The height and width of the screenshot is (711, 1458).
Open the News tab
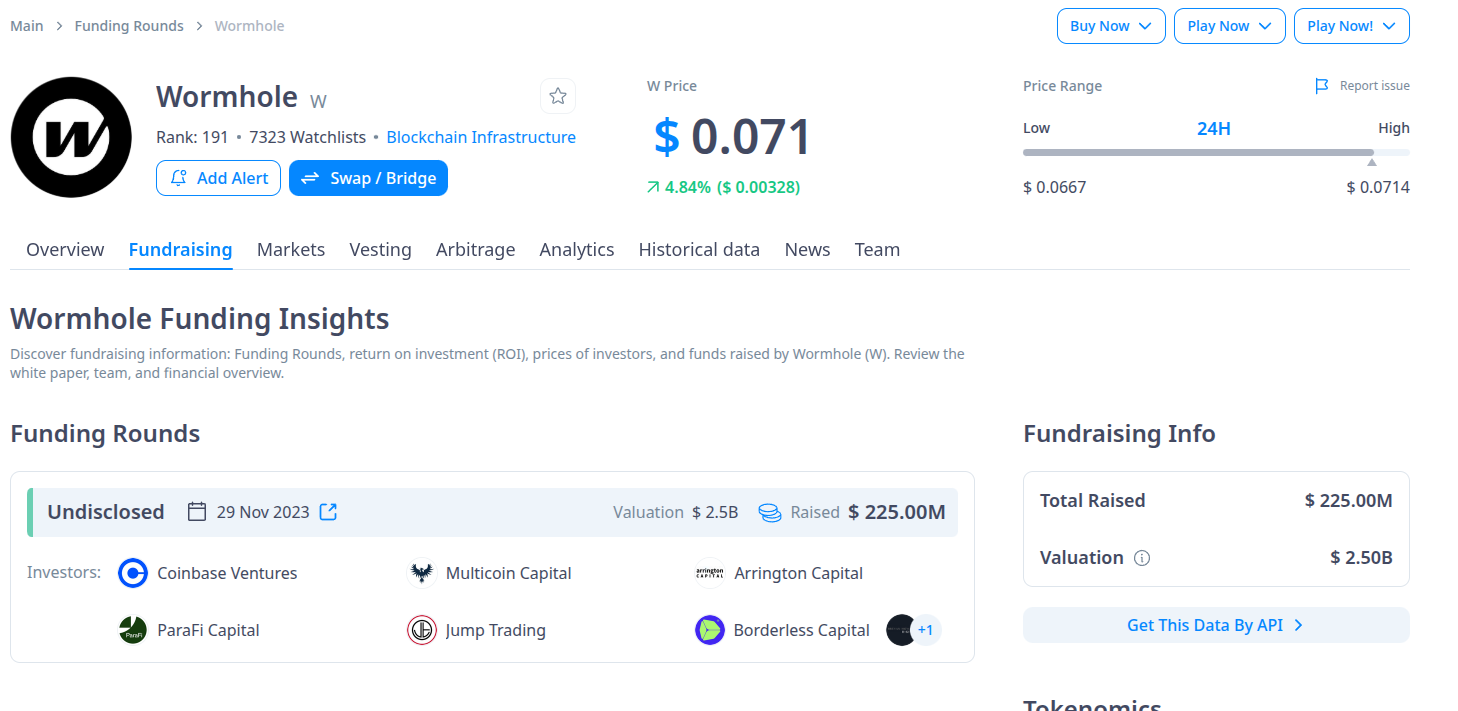(x=807, y=250)
